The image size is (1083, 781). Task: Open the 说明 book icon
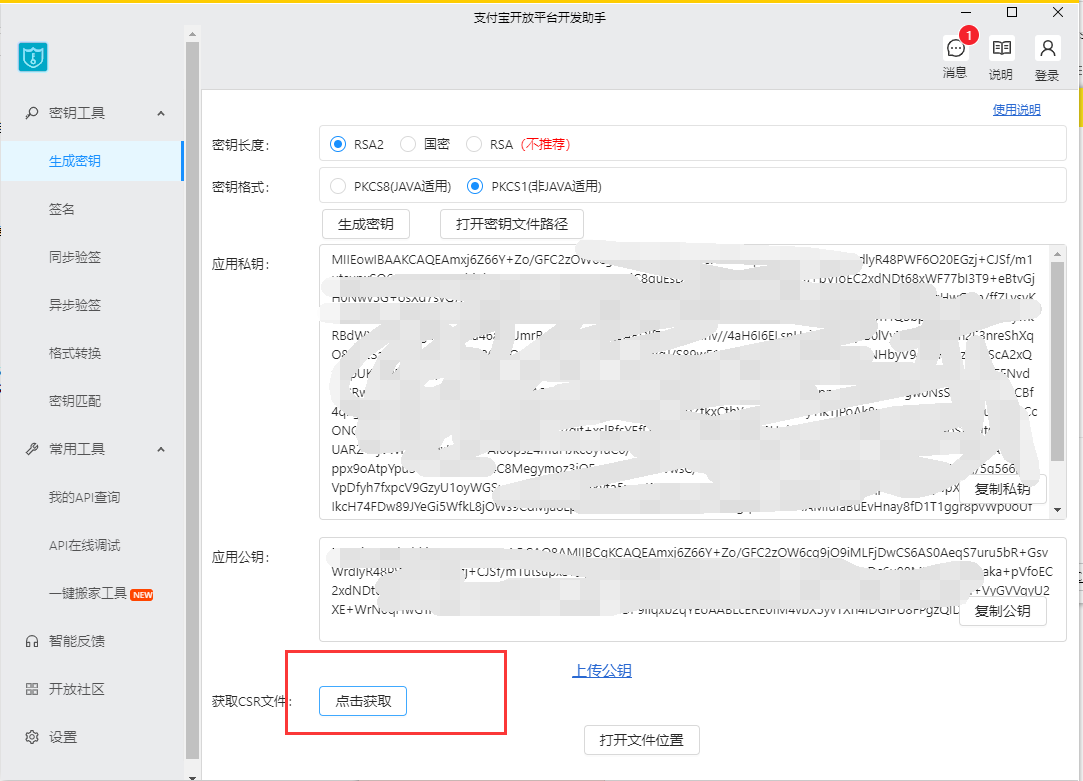1001,48
